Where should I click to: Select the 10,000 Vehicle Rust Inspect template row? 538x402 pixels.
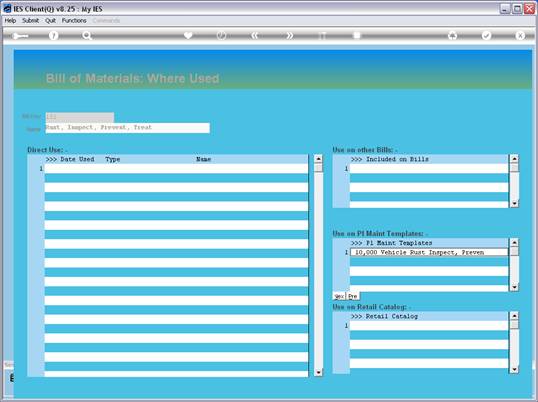point(429,252)
